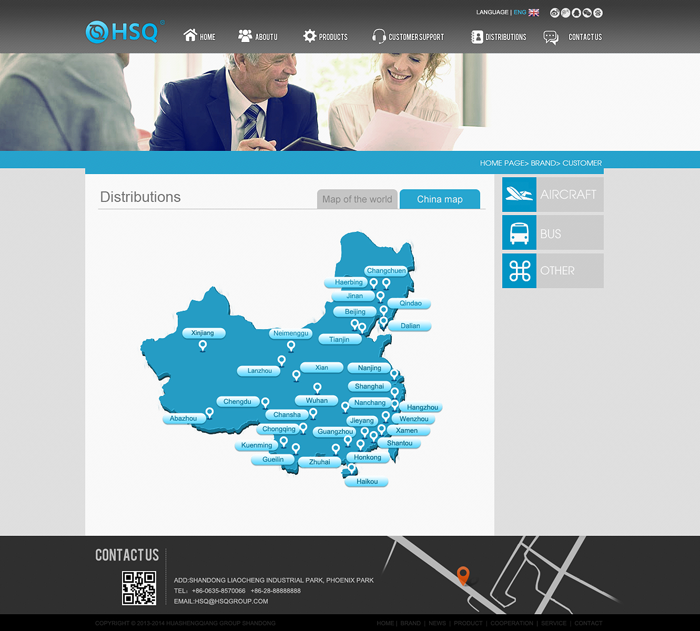Viewport: 700px width, 631px height.
Task: Select the Shanghai label on the map
Action: coord(369,386)
